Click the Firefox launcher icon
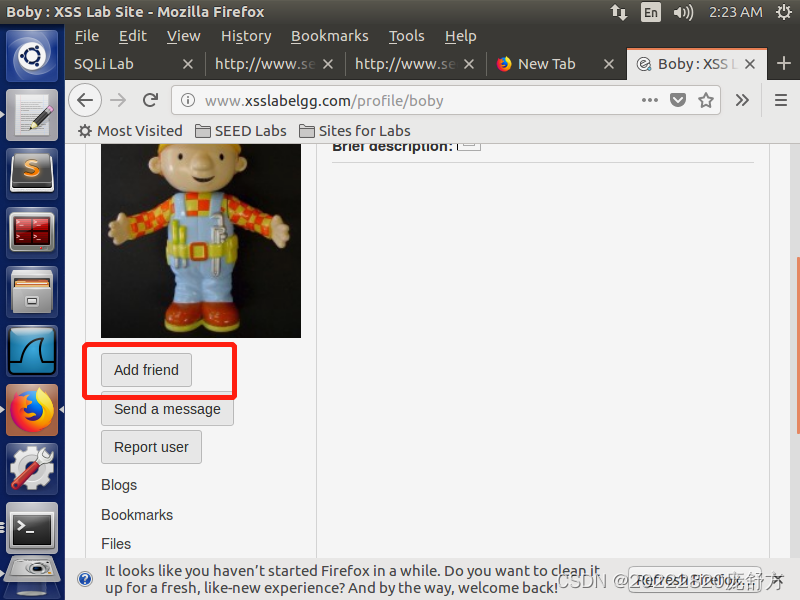The image size is (800, 600). point(32,410)
